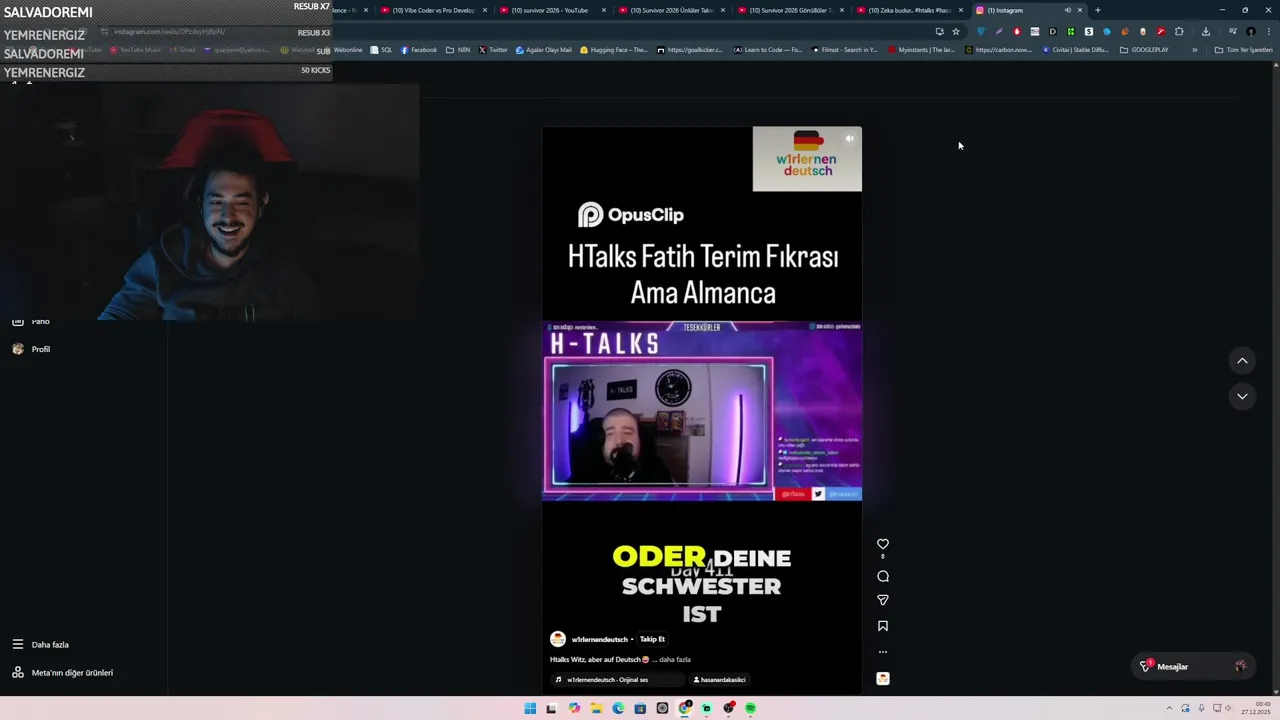
Task: Open Tüm Yer İşaretleri folder
Action: [x=1243, y=50]
